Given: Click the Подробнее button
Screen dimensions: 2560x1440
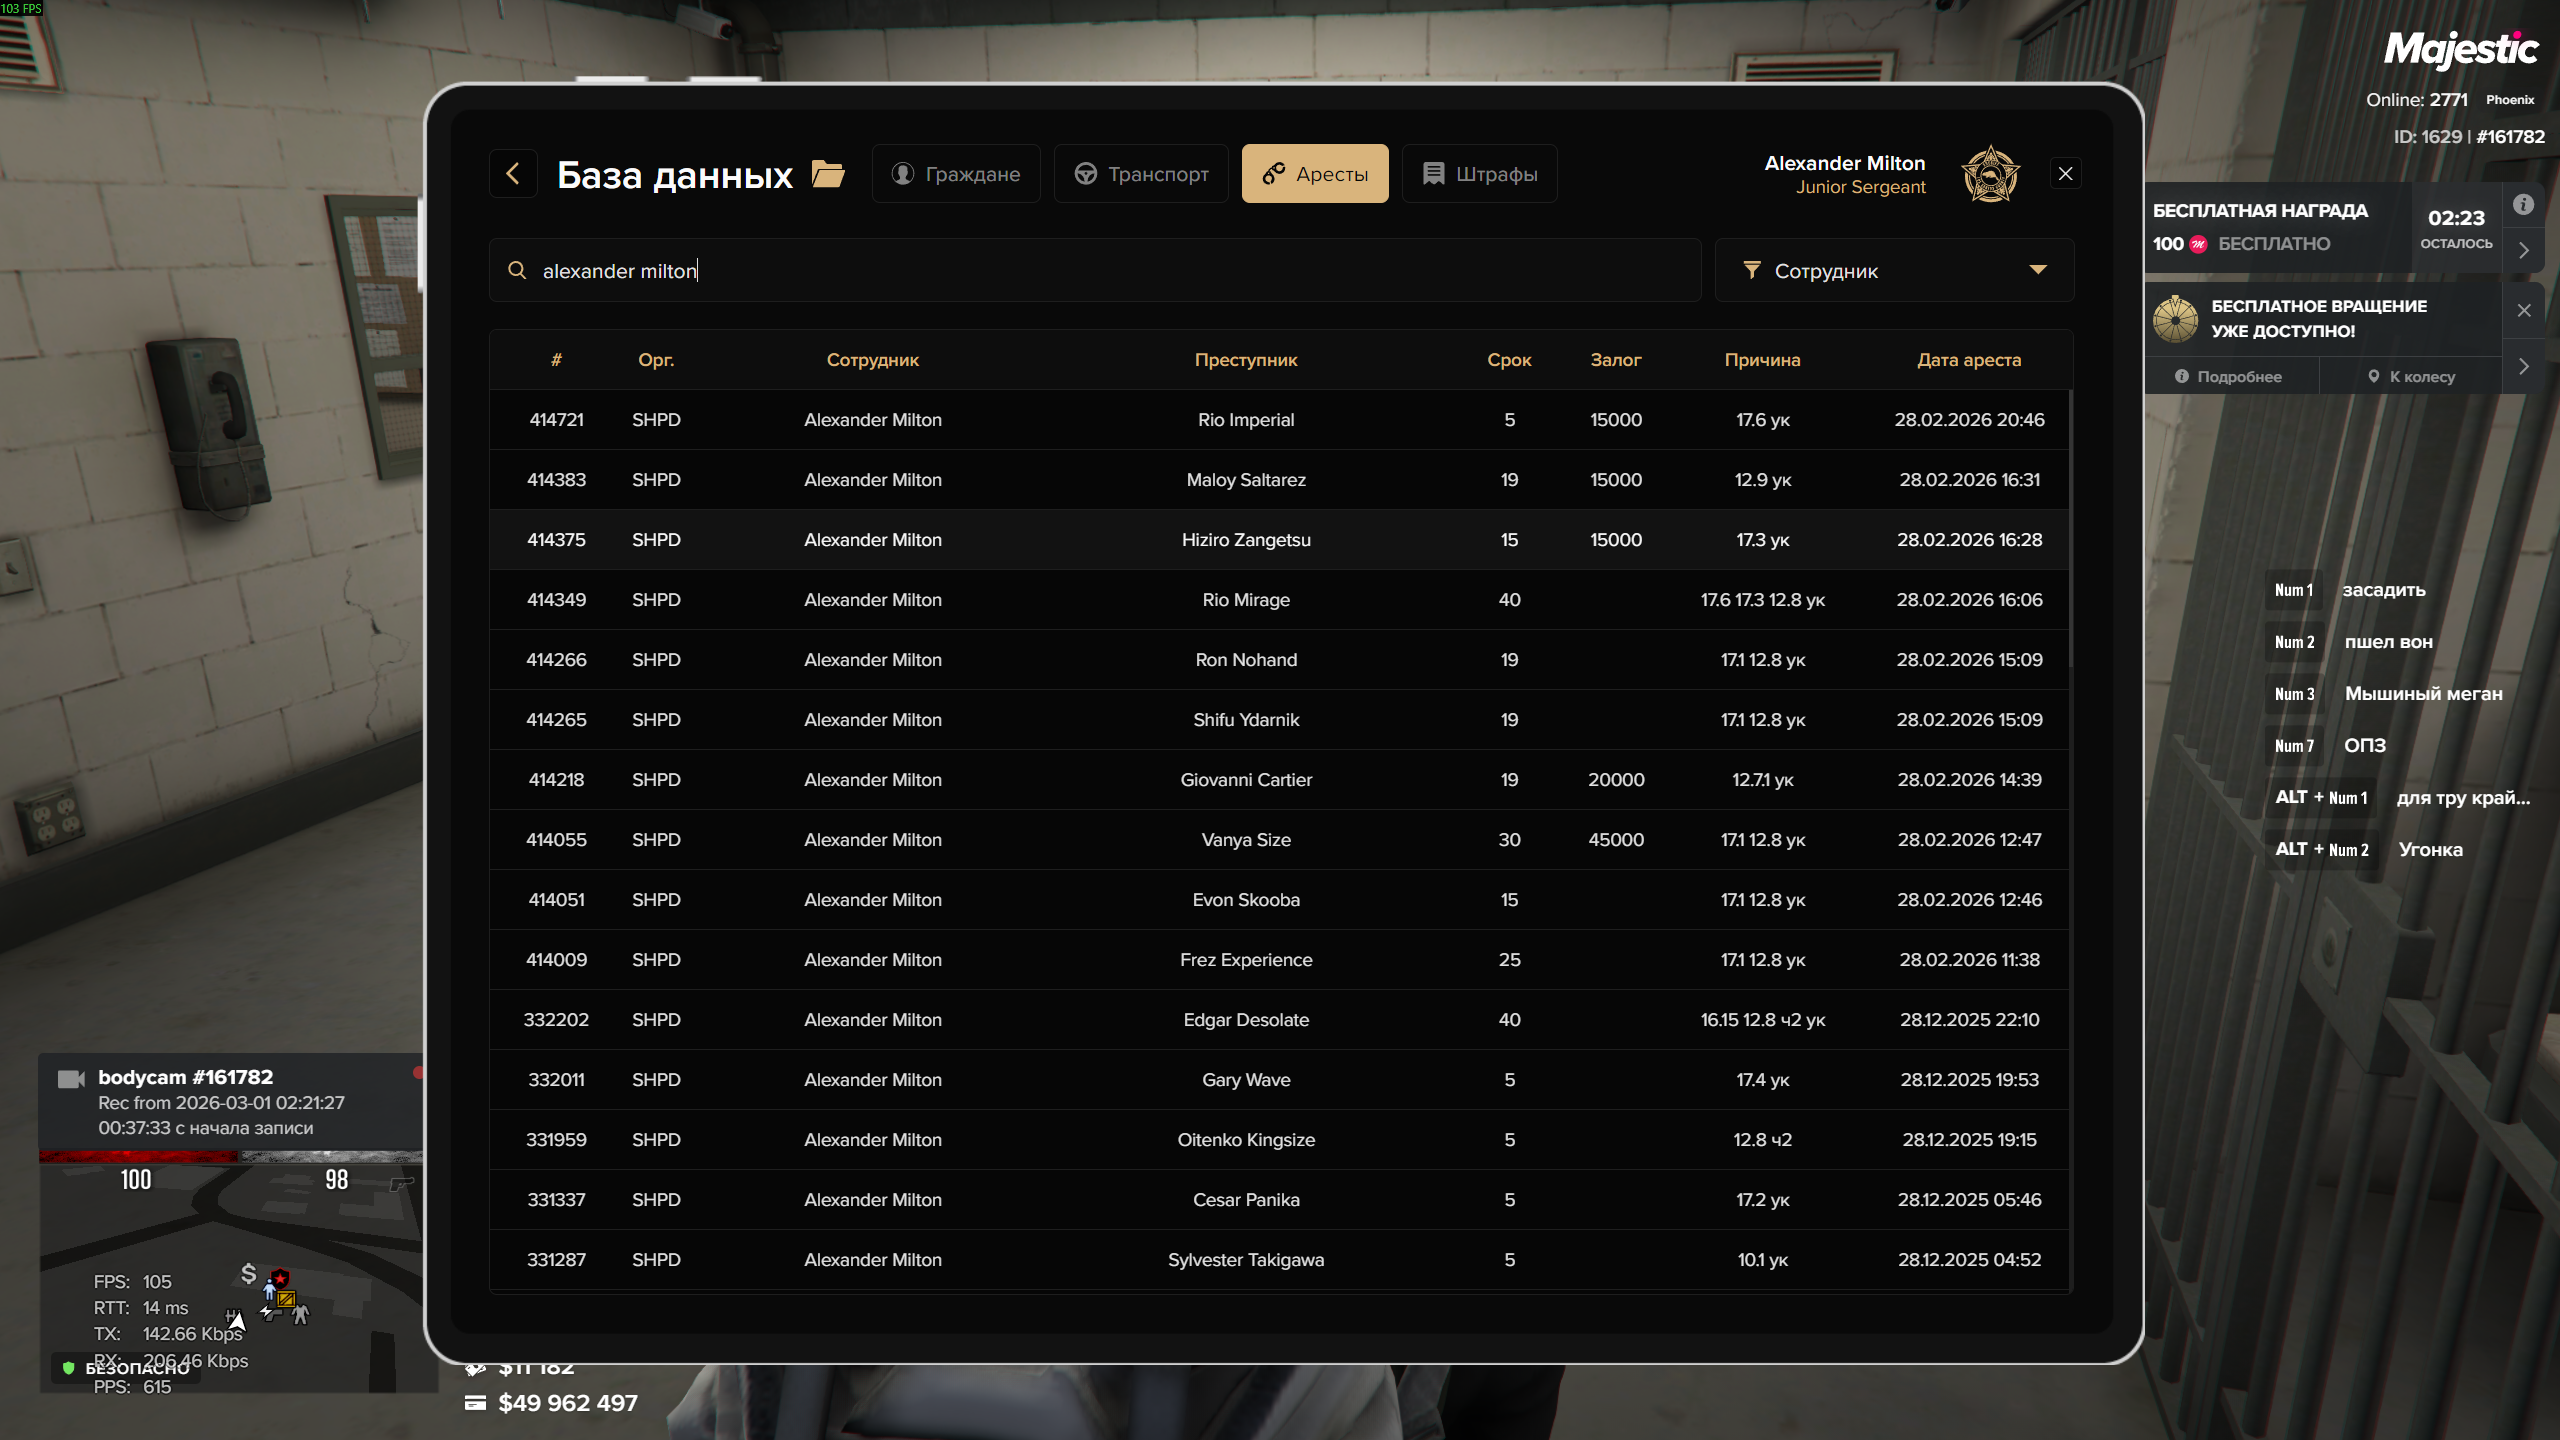Looking at the screenshot, I should 2229,377.
